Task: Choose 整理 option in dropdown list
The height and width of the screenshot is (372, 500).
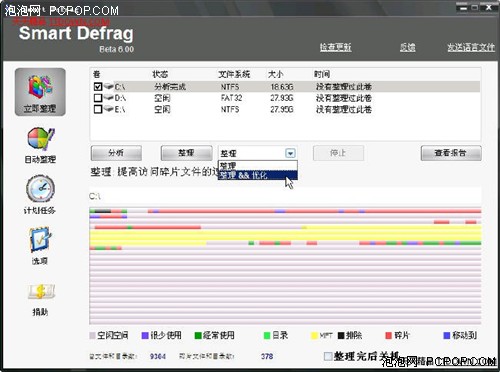Action: click(x=258, y=165)
